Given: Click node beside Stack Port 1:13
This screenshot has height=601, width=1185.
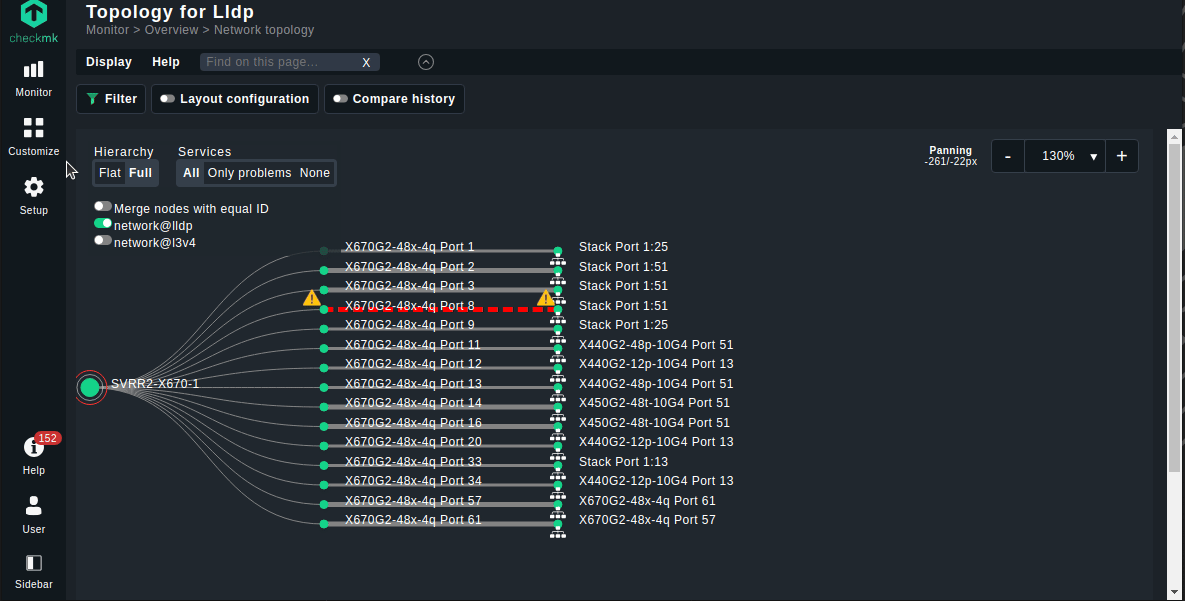Looking at the screenshot, I should coord(558,466).
